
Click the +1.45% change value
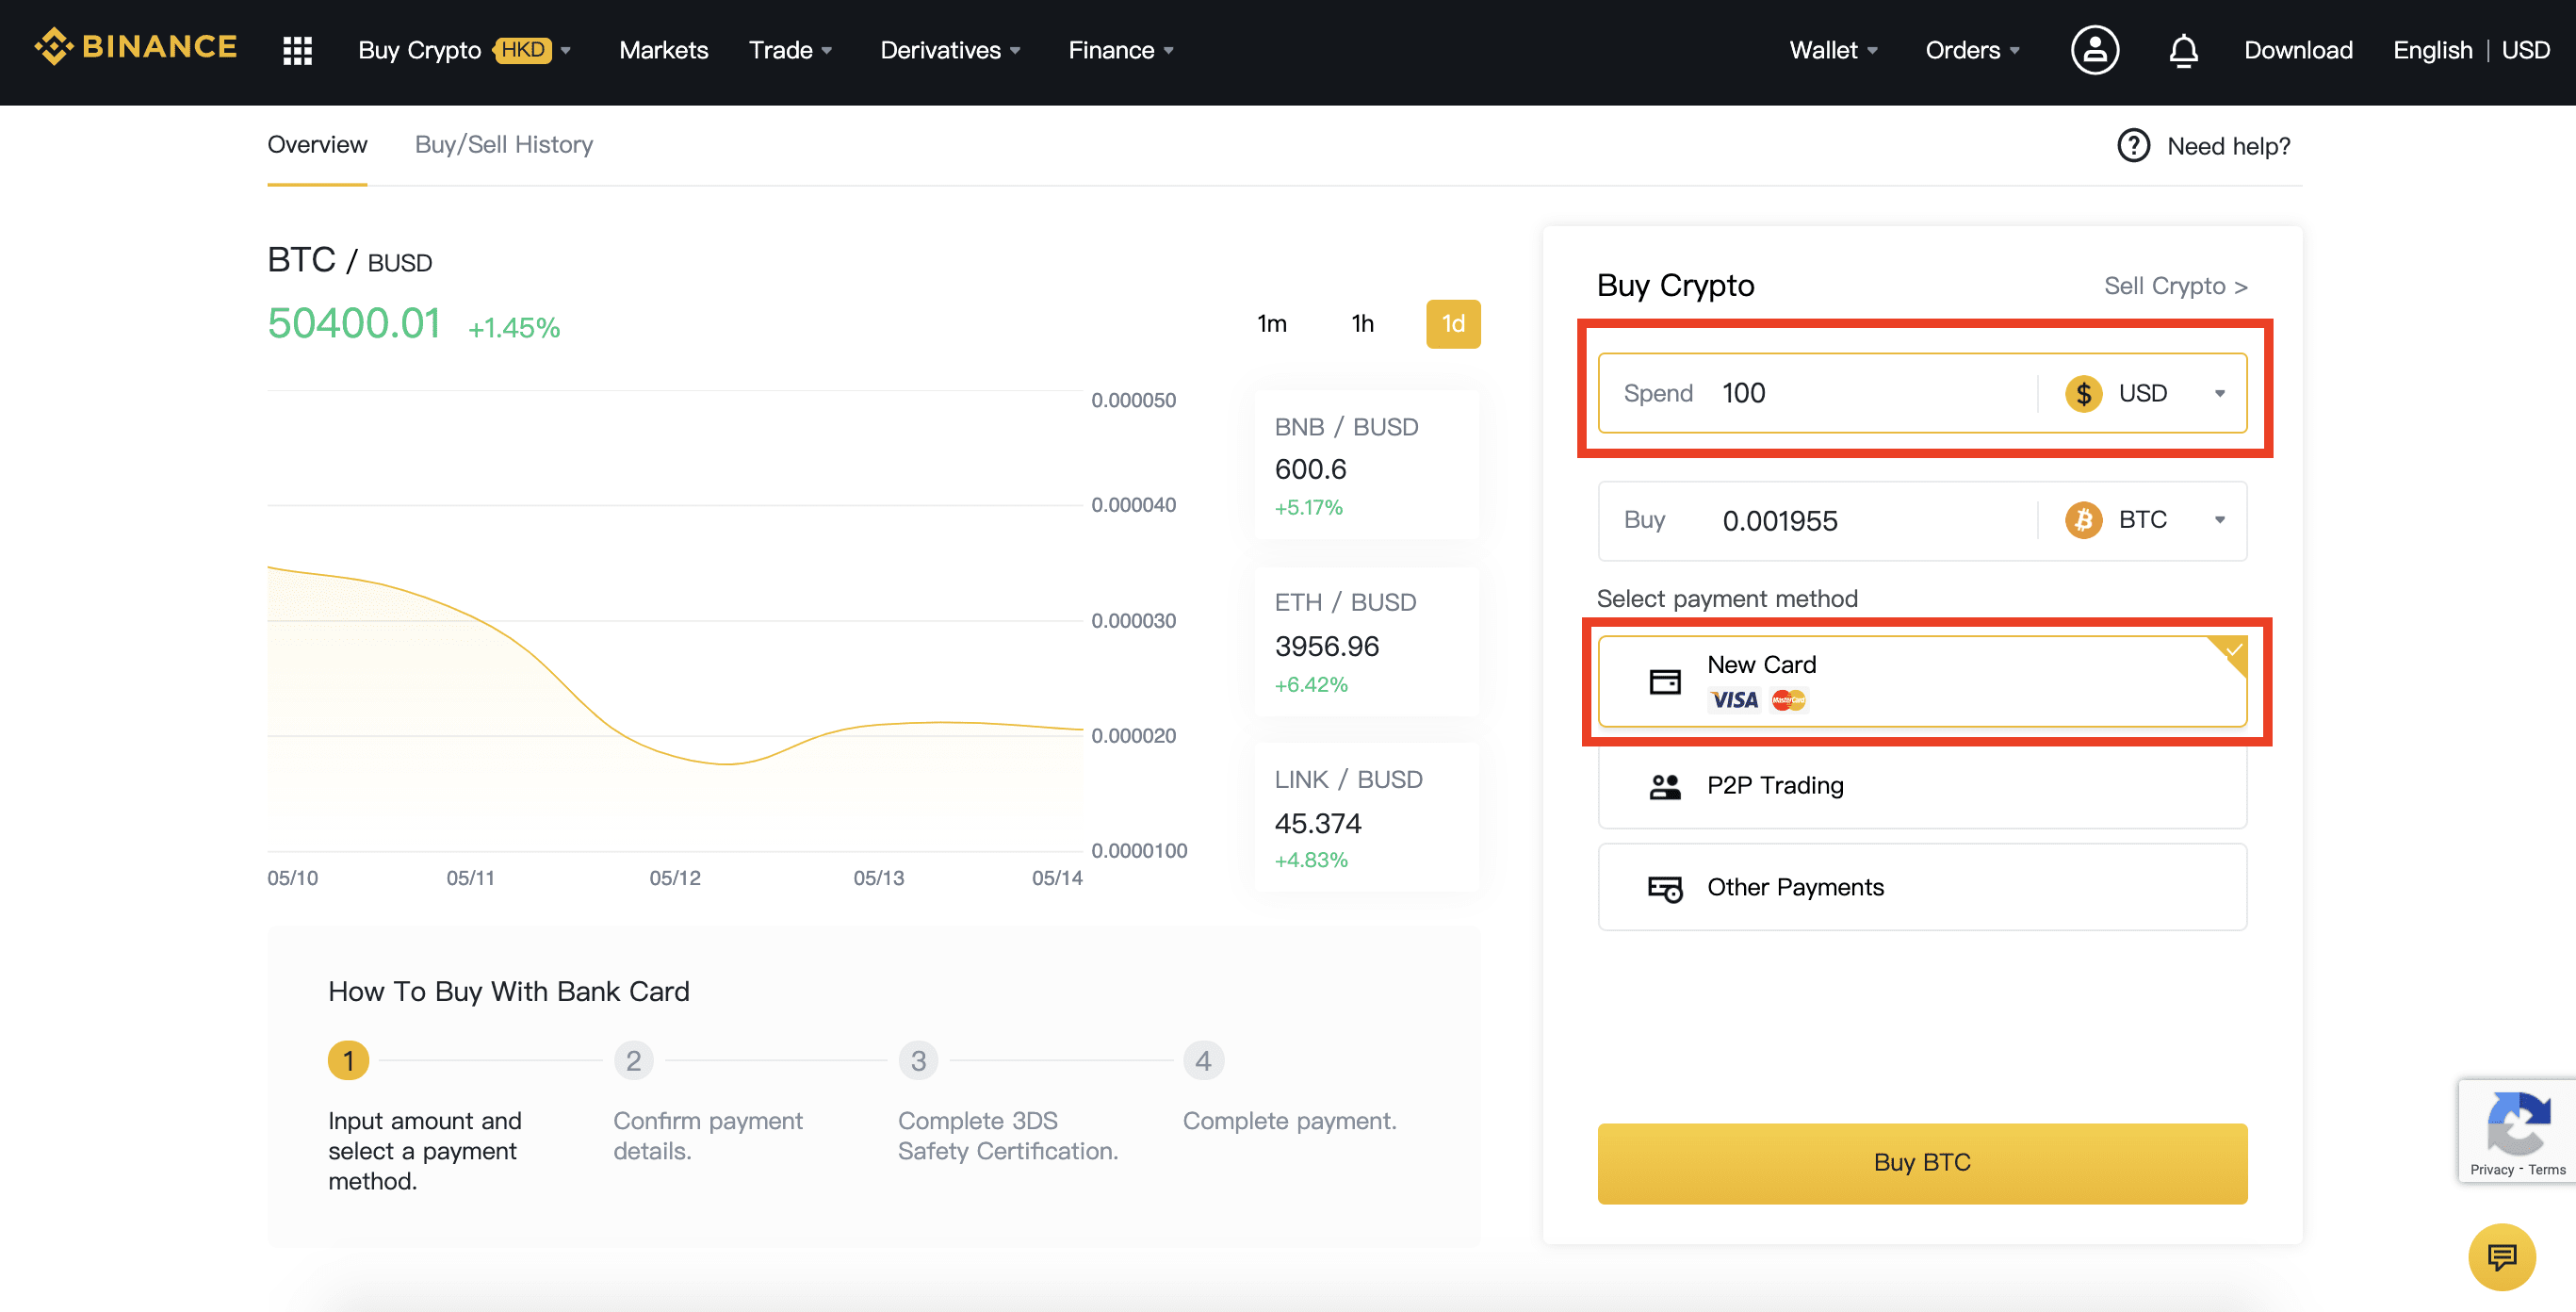pyautogui.click(x=513, y=328)
